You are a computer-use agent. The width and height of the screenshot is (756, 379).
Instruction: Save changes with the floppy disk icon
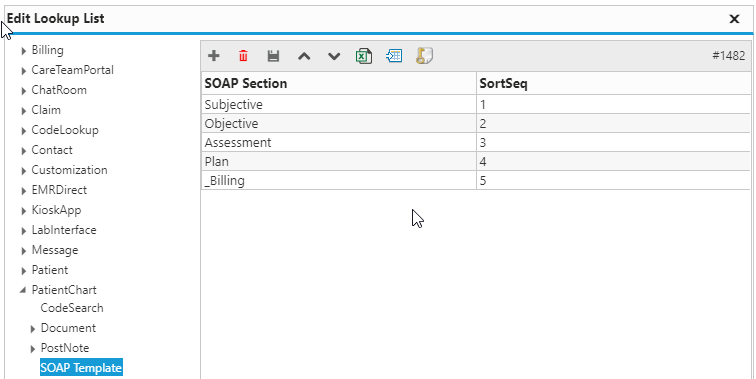click(273, 56)
